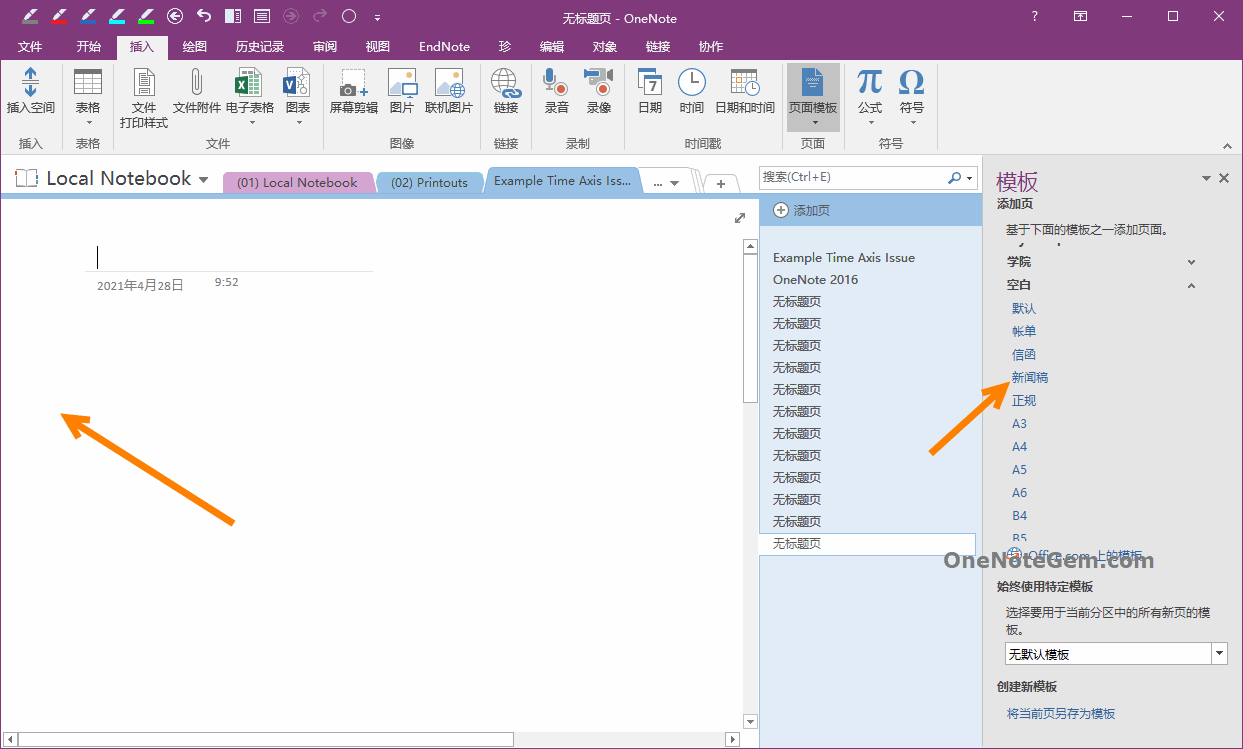Open the Page Templates button
This screenshot has height=749, width=1243.
(x=813, y=97)
